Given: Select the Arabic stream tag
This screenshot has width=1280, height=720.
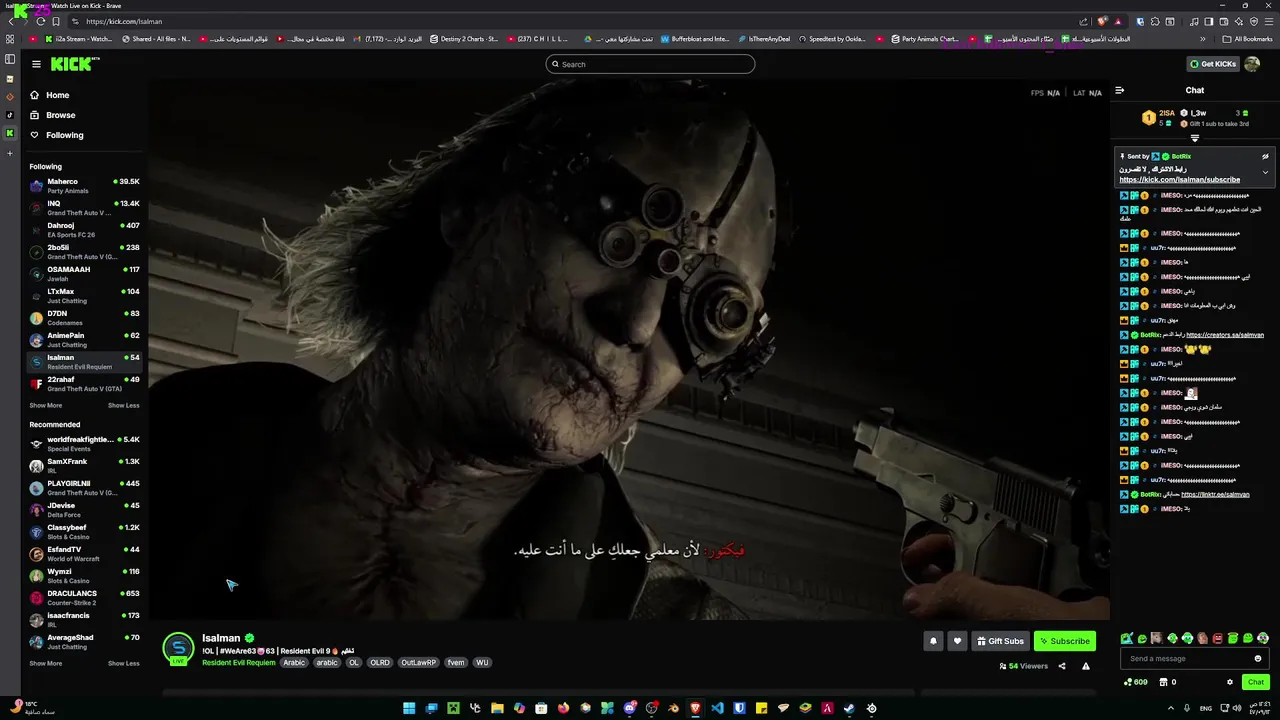Looking at the screenshot, I should (294, 662).
